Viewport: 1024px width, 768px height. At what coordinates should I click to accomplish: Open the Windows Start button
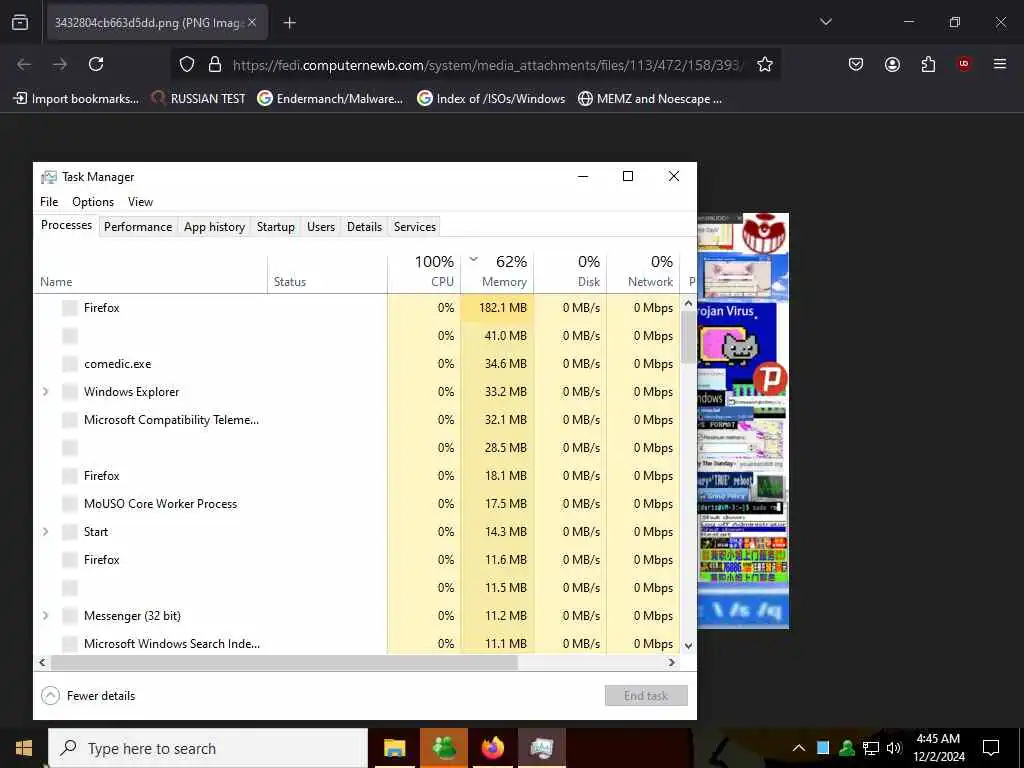[24, 748]
